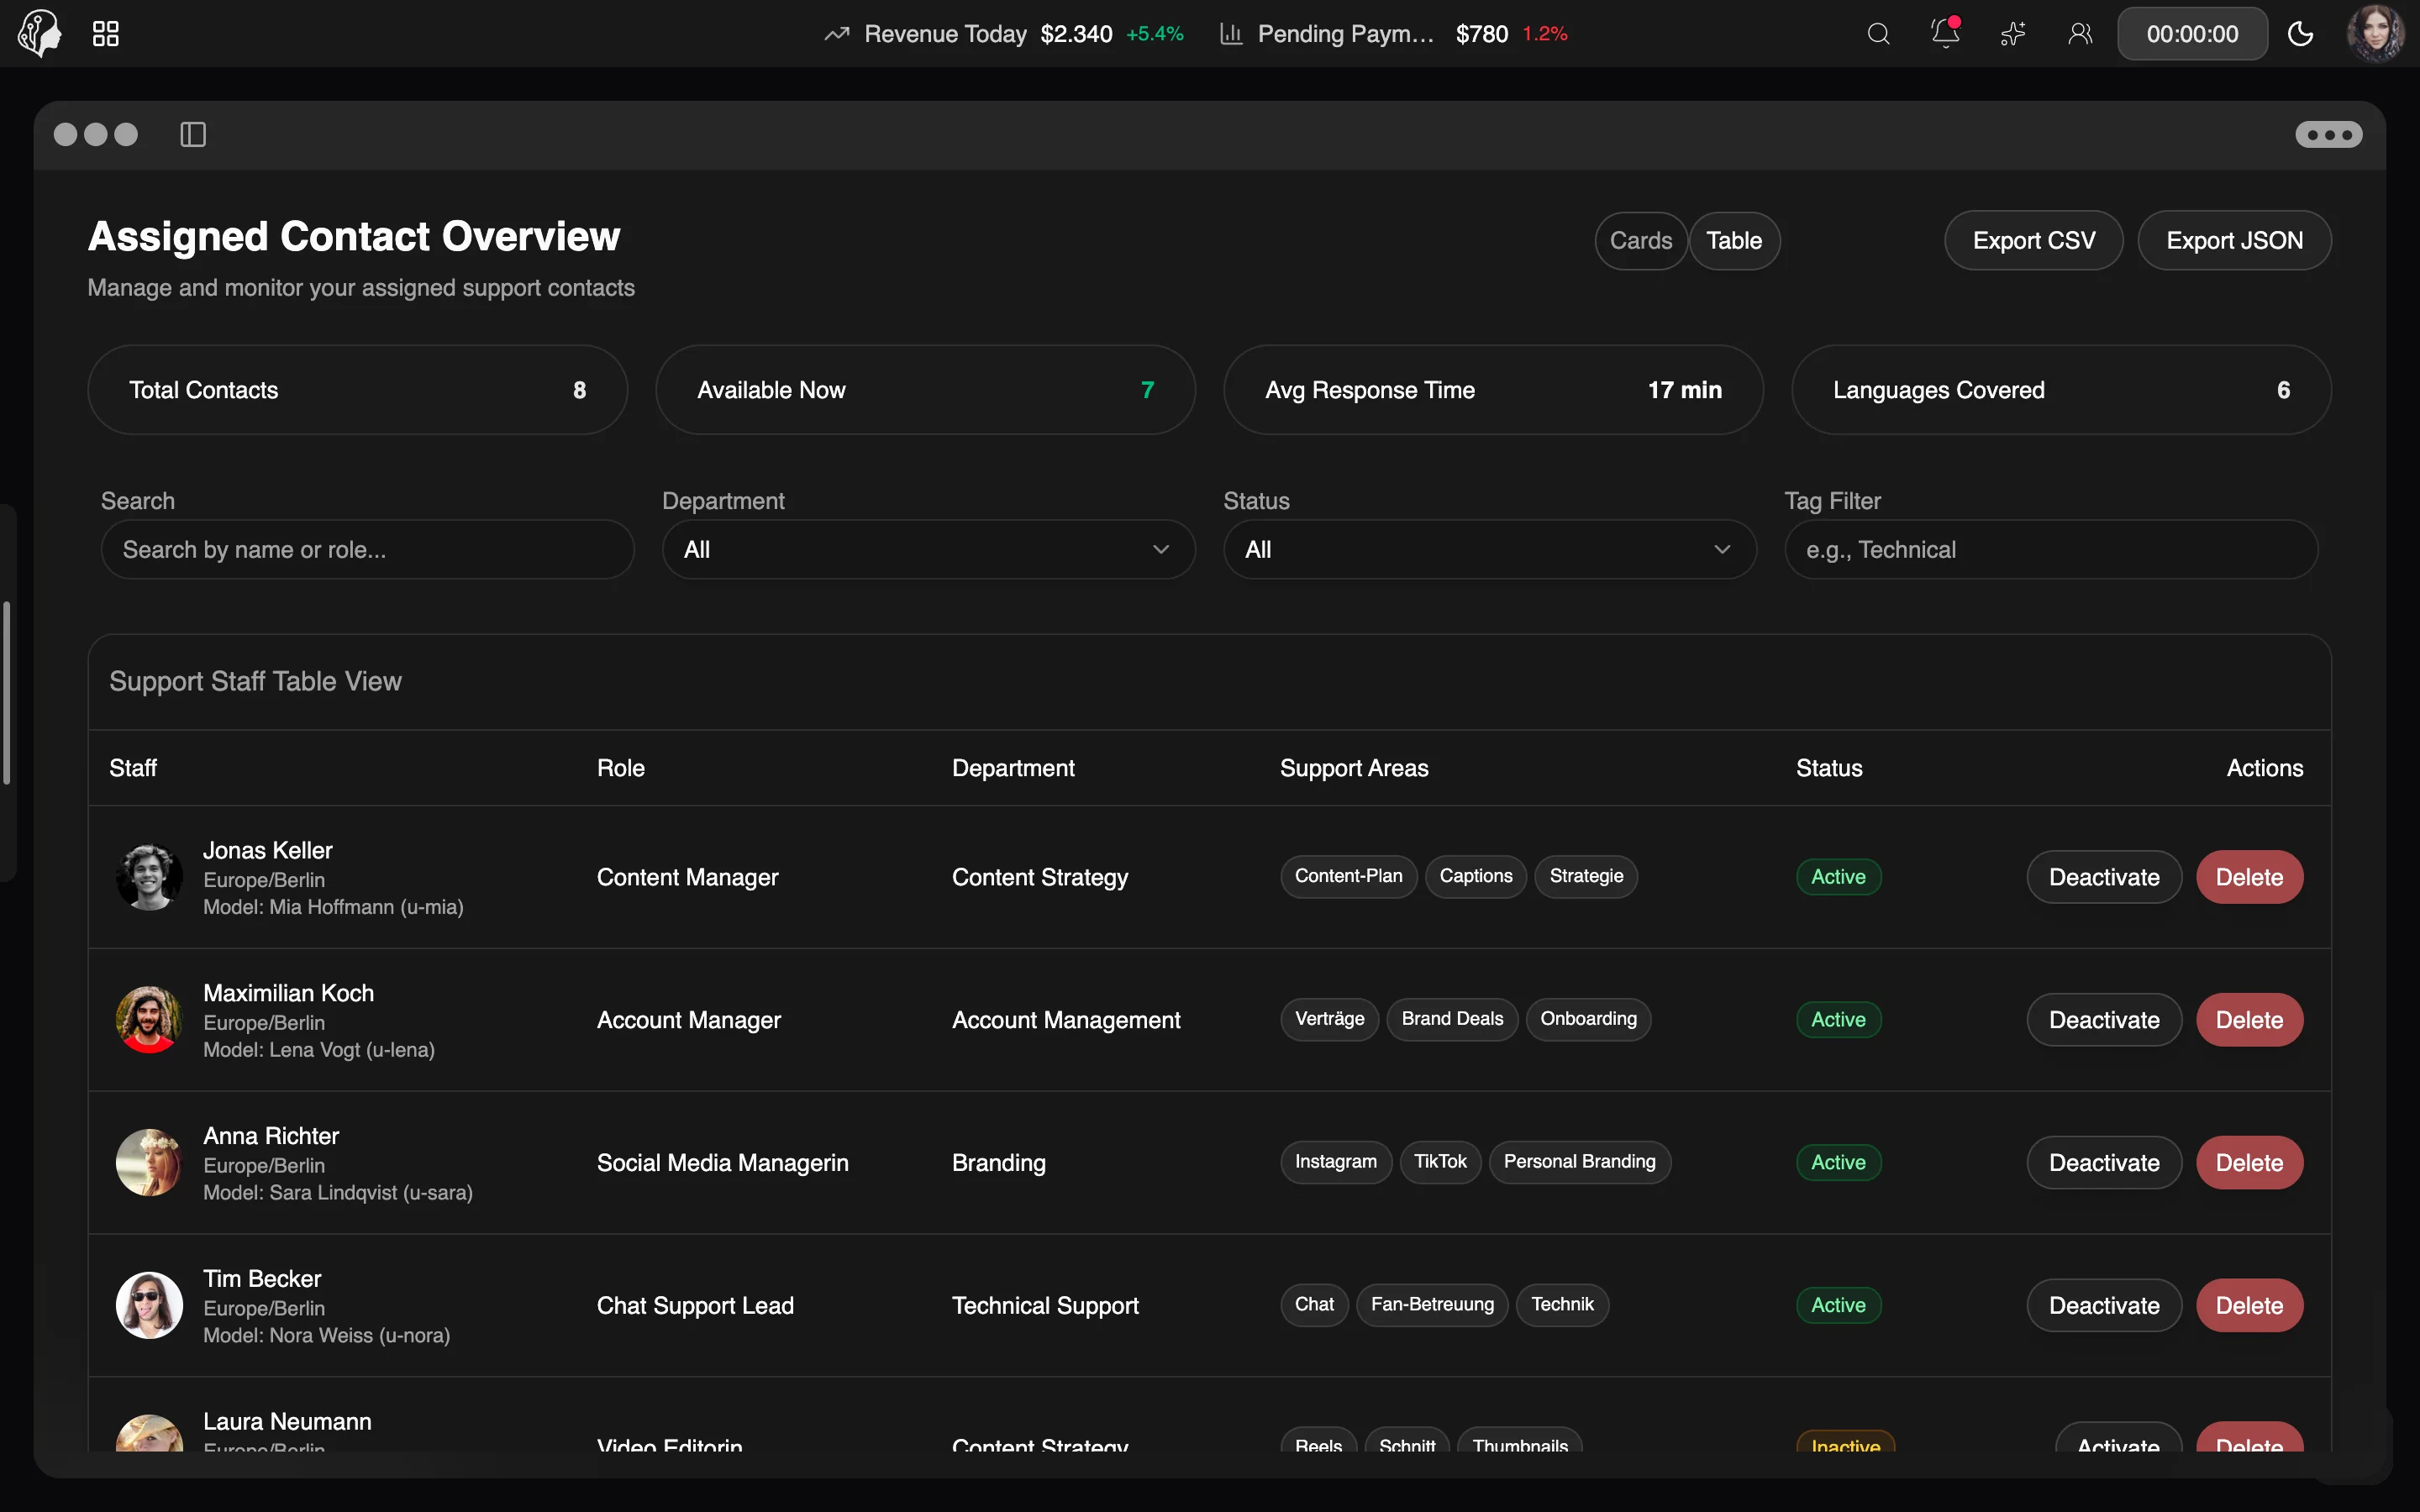Click the Content-Plan tag
The image size is (2420, 1512).
coord(1348,877)
